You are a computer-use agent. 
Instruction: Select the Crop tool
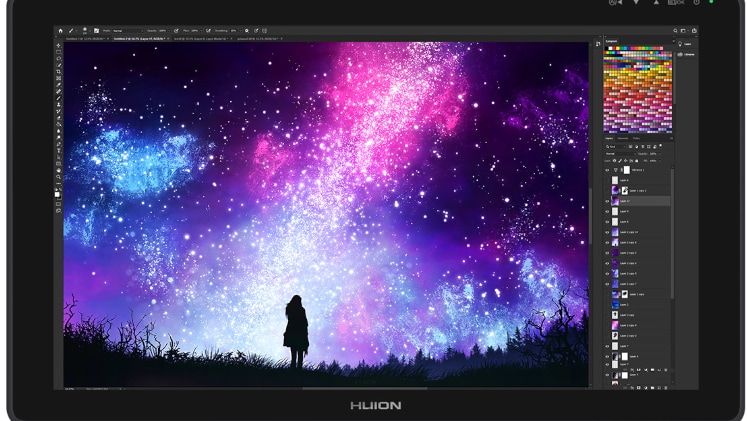tap(59, 71)
